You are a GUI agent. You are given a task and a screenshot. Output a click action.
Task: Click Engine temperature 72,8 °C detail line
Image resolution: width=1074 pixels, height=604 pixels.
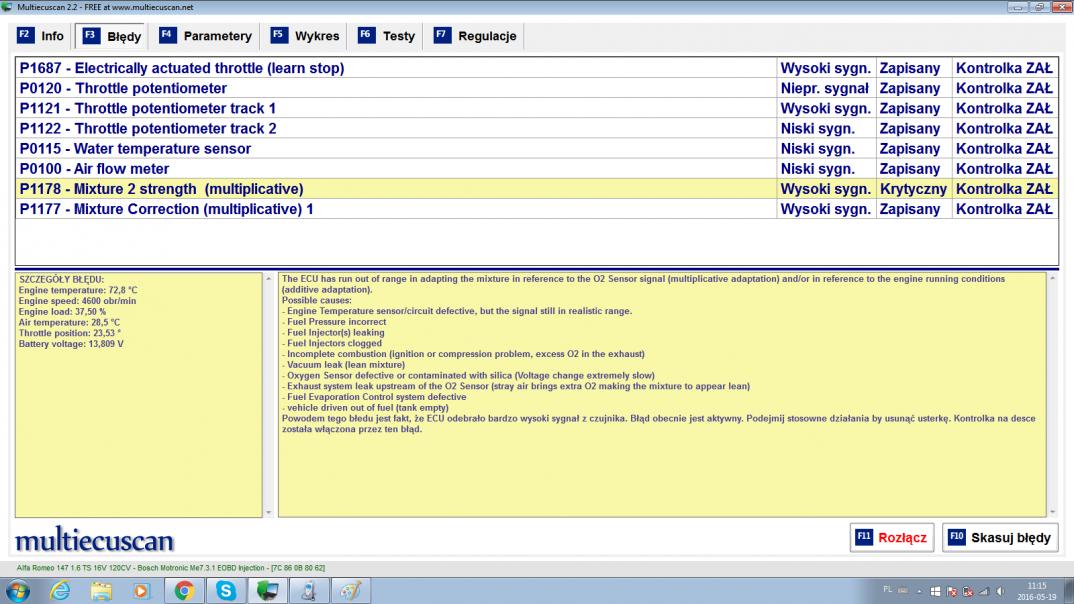click(78, 290)
